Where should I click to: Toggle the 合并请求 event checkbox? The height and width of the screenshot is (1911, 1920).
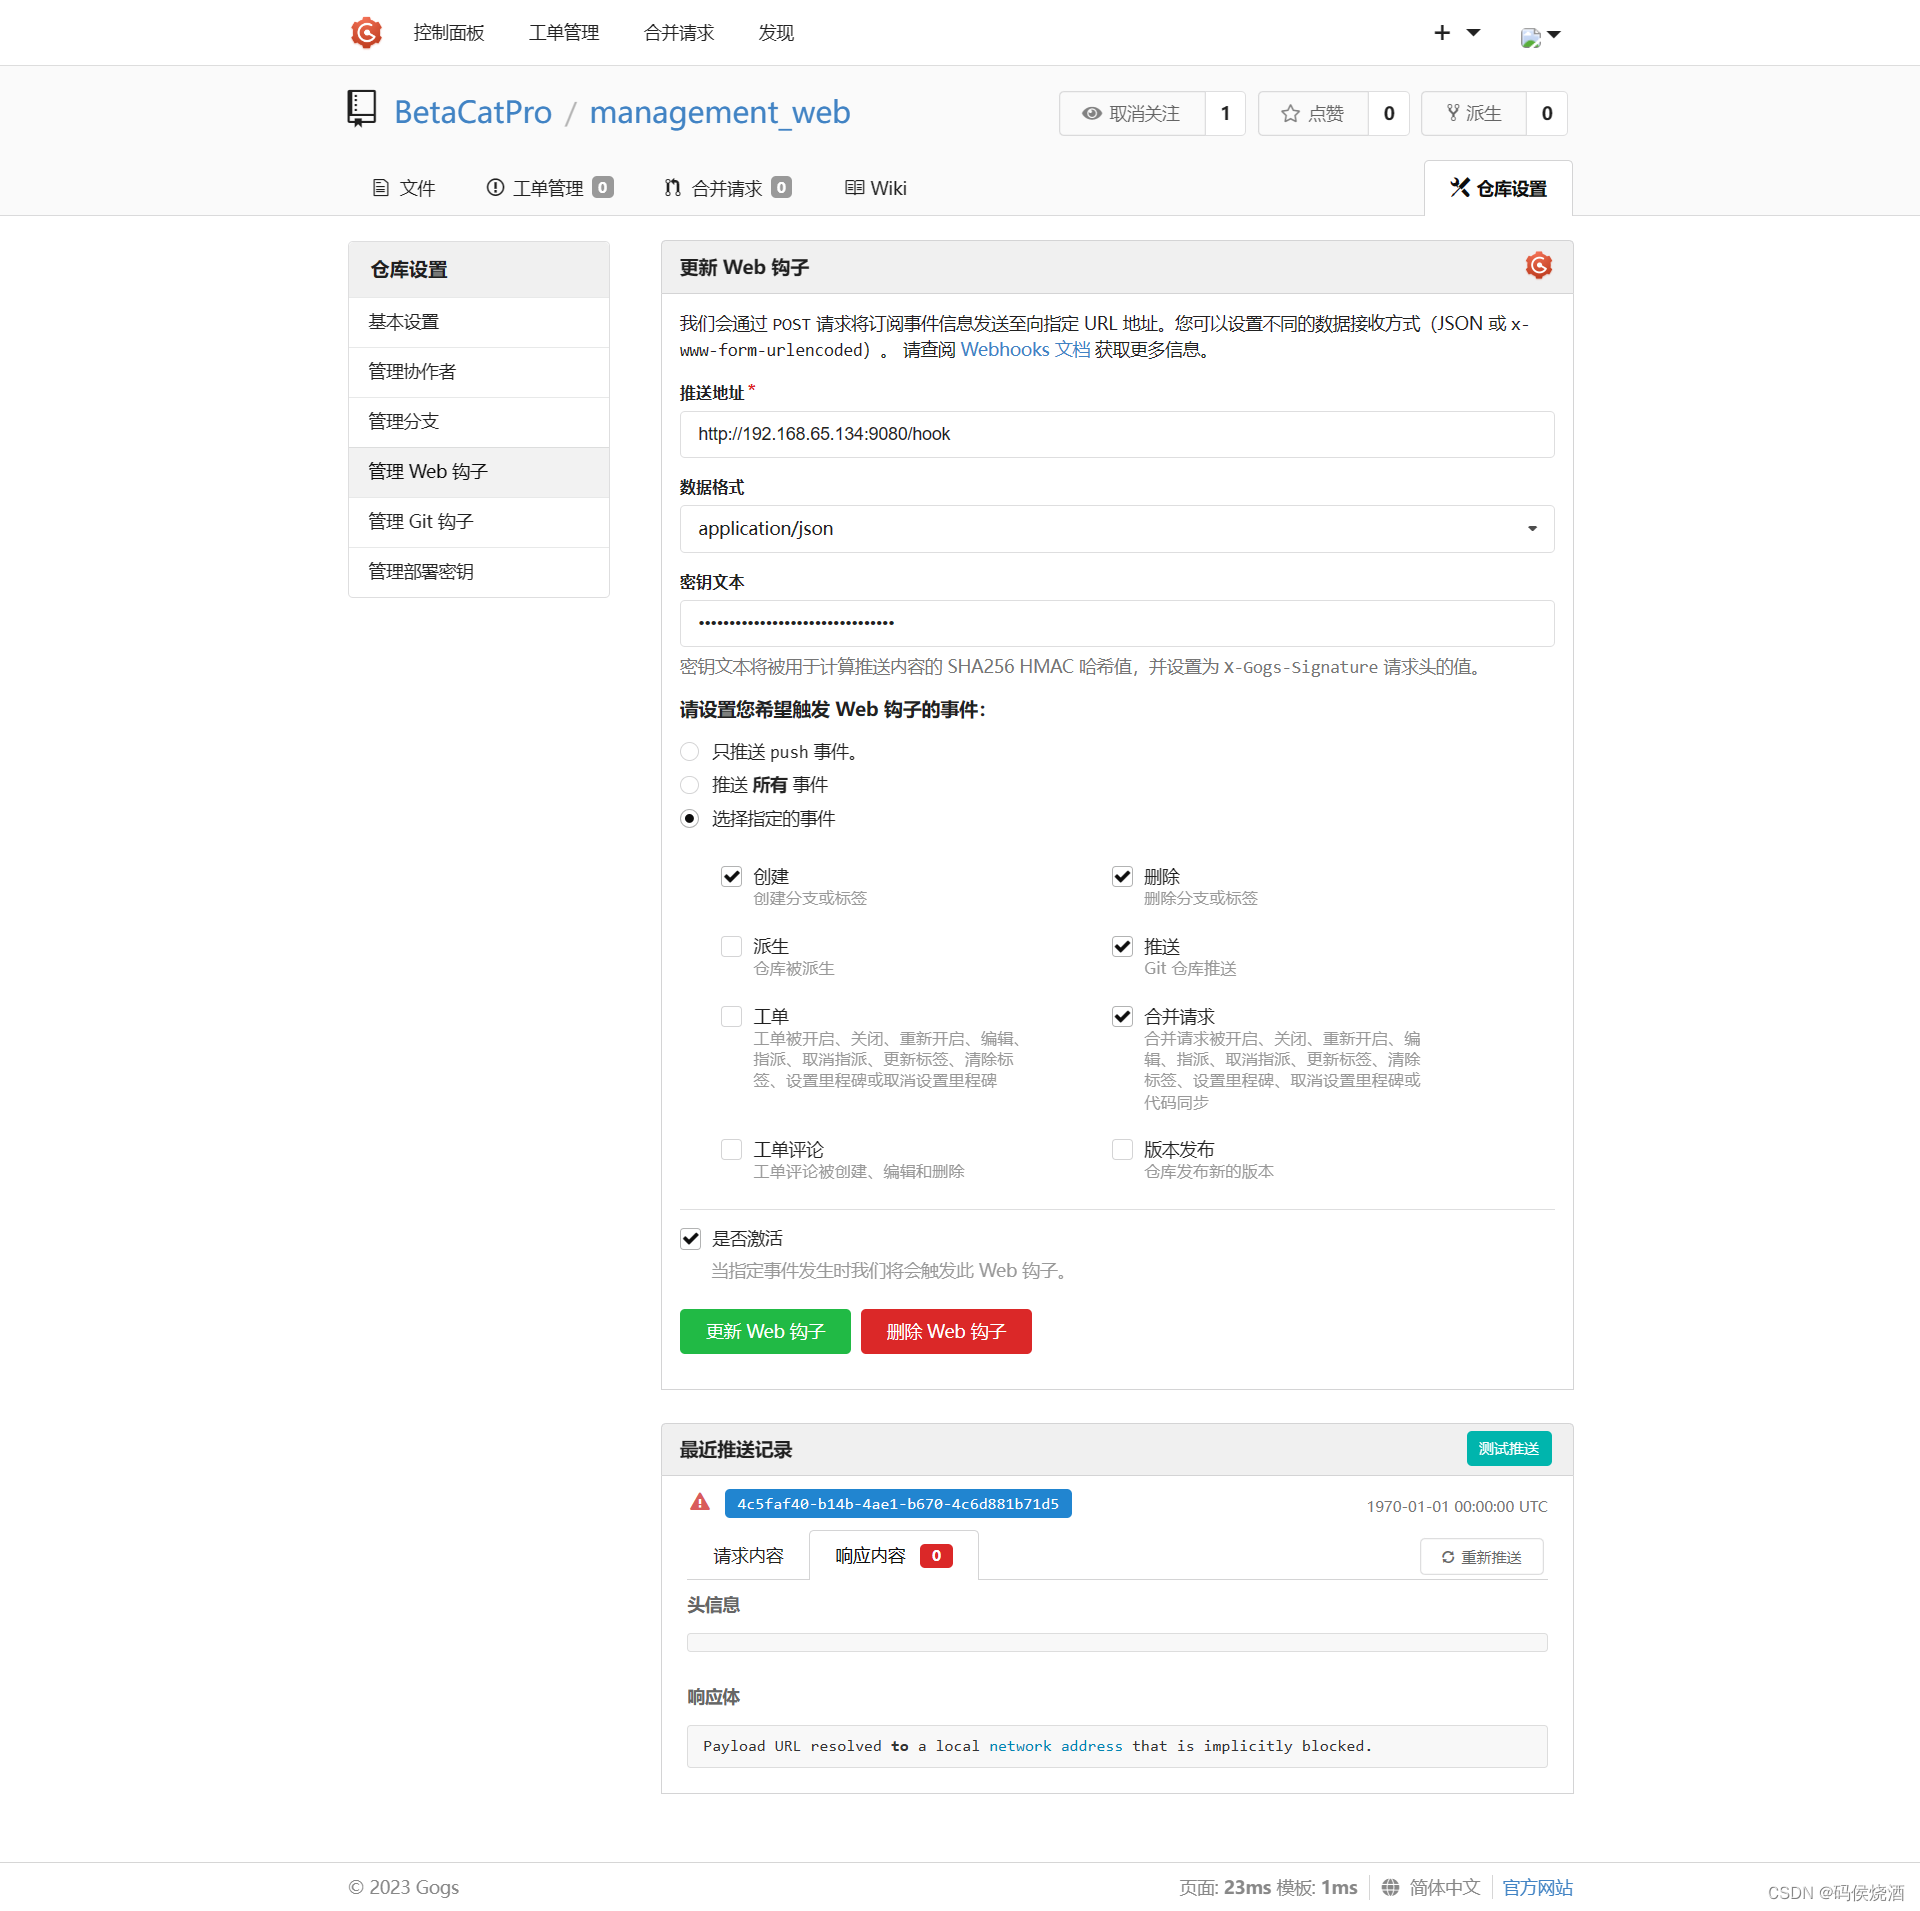click(x=1123, y=1017)
